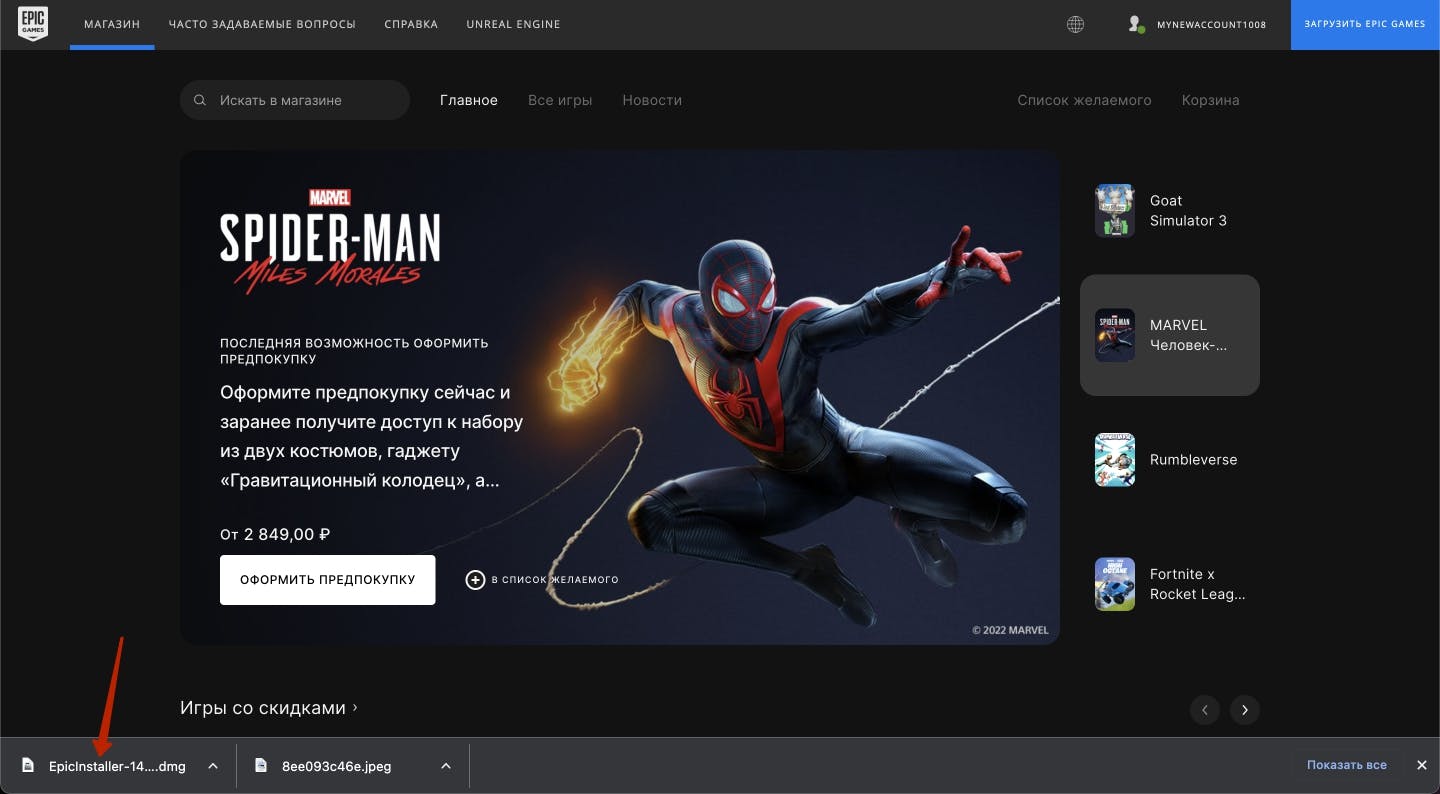Click the От 2 849,00 ₽ price
Image resolution: width=1440 pixels, height=794 pixels.
(x=275, y=534)
